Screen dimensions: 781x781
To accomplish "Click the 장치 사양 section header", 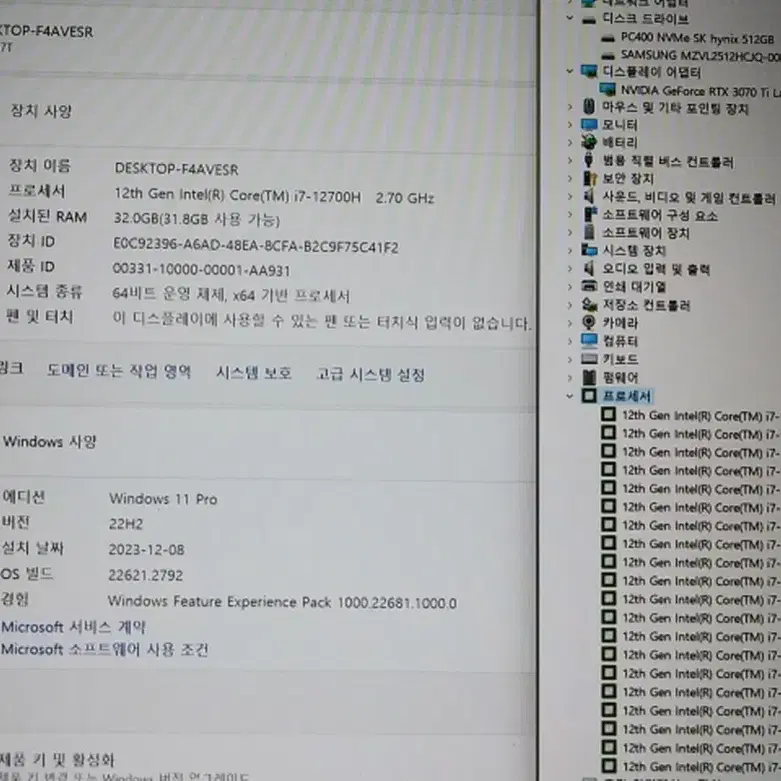I will point(41,111).
